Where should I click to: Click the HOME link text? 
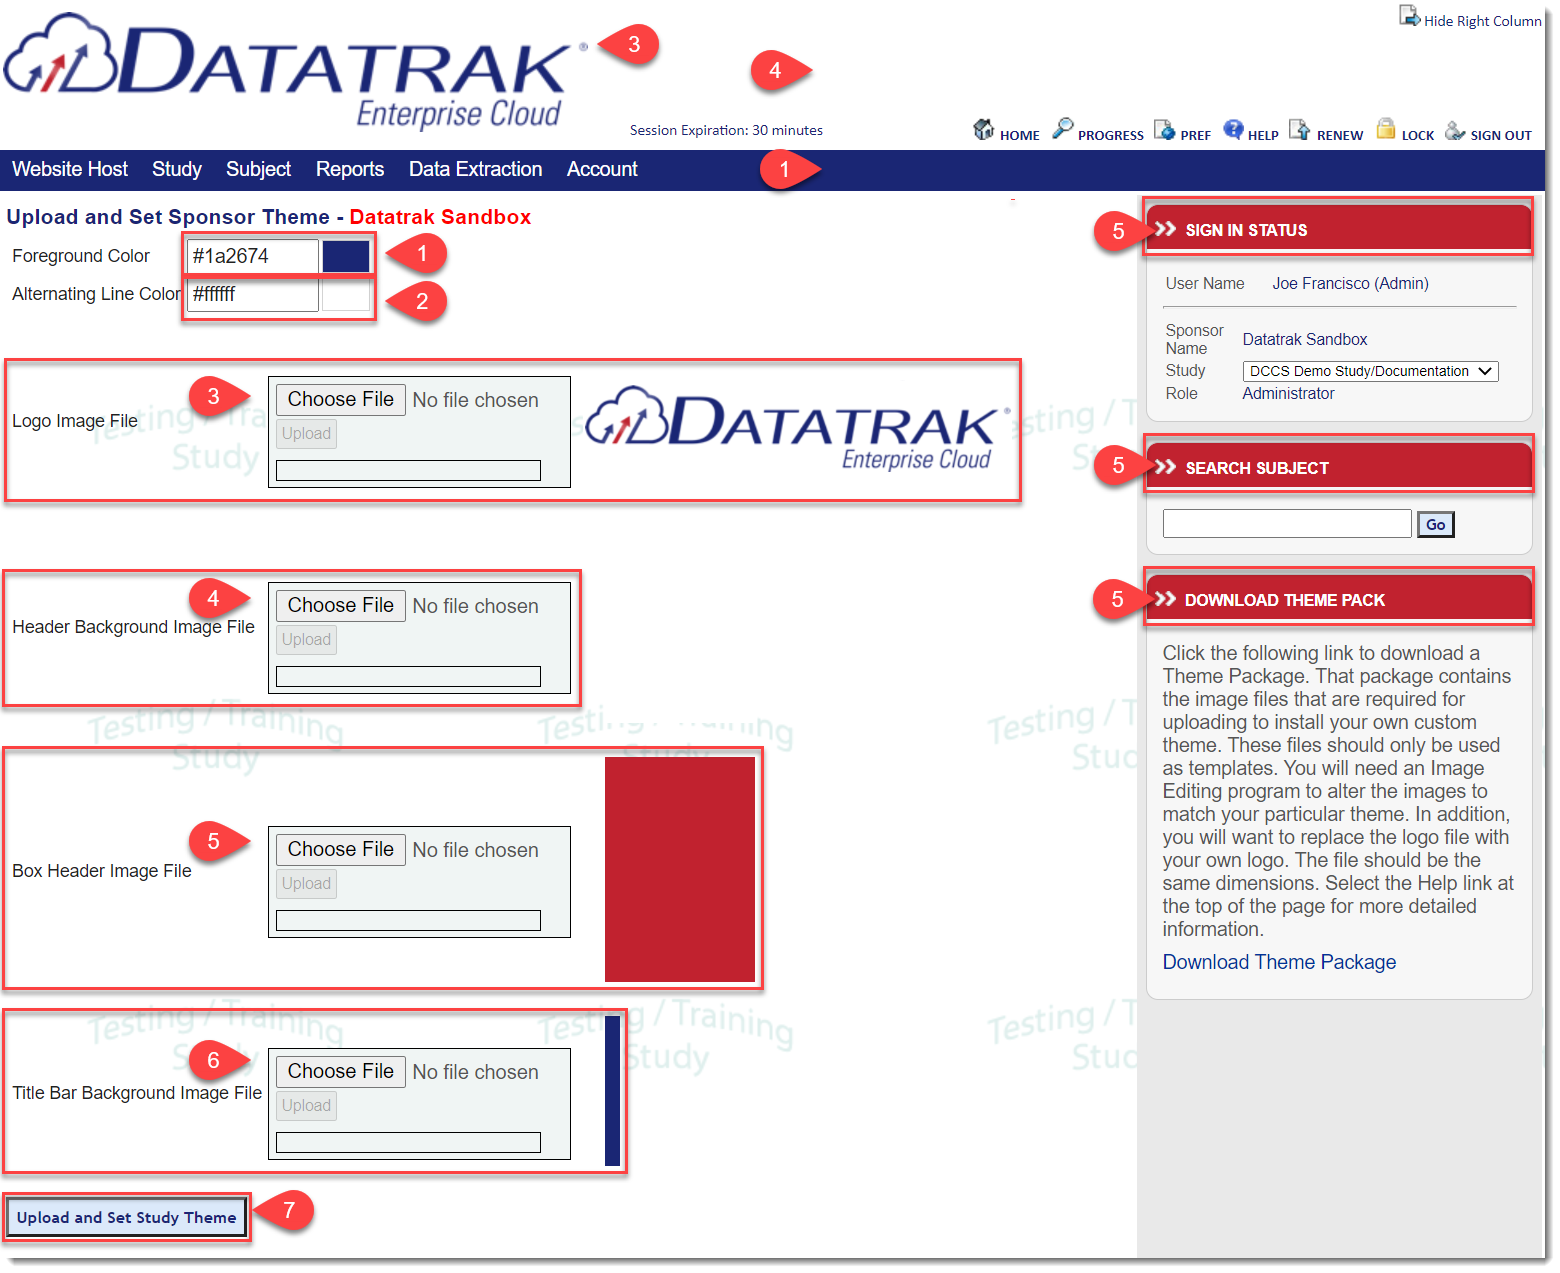click(x=1019, y=135)
